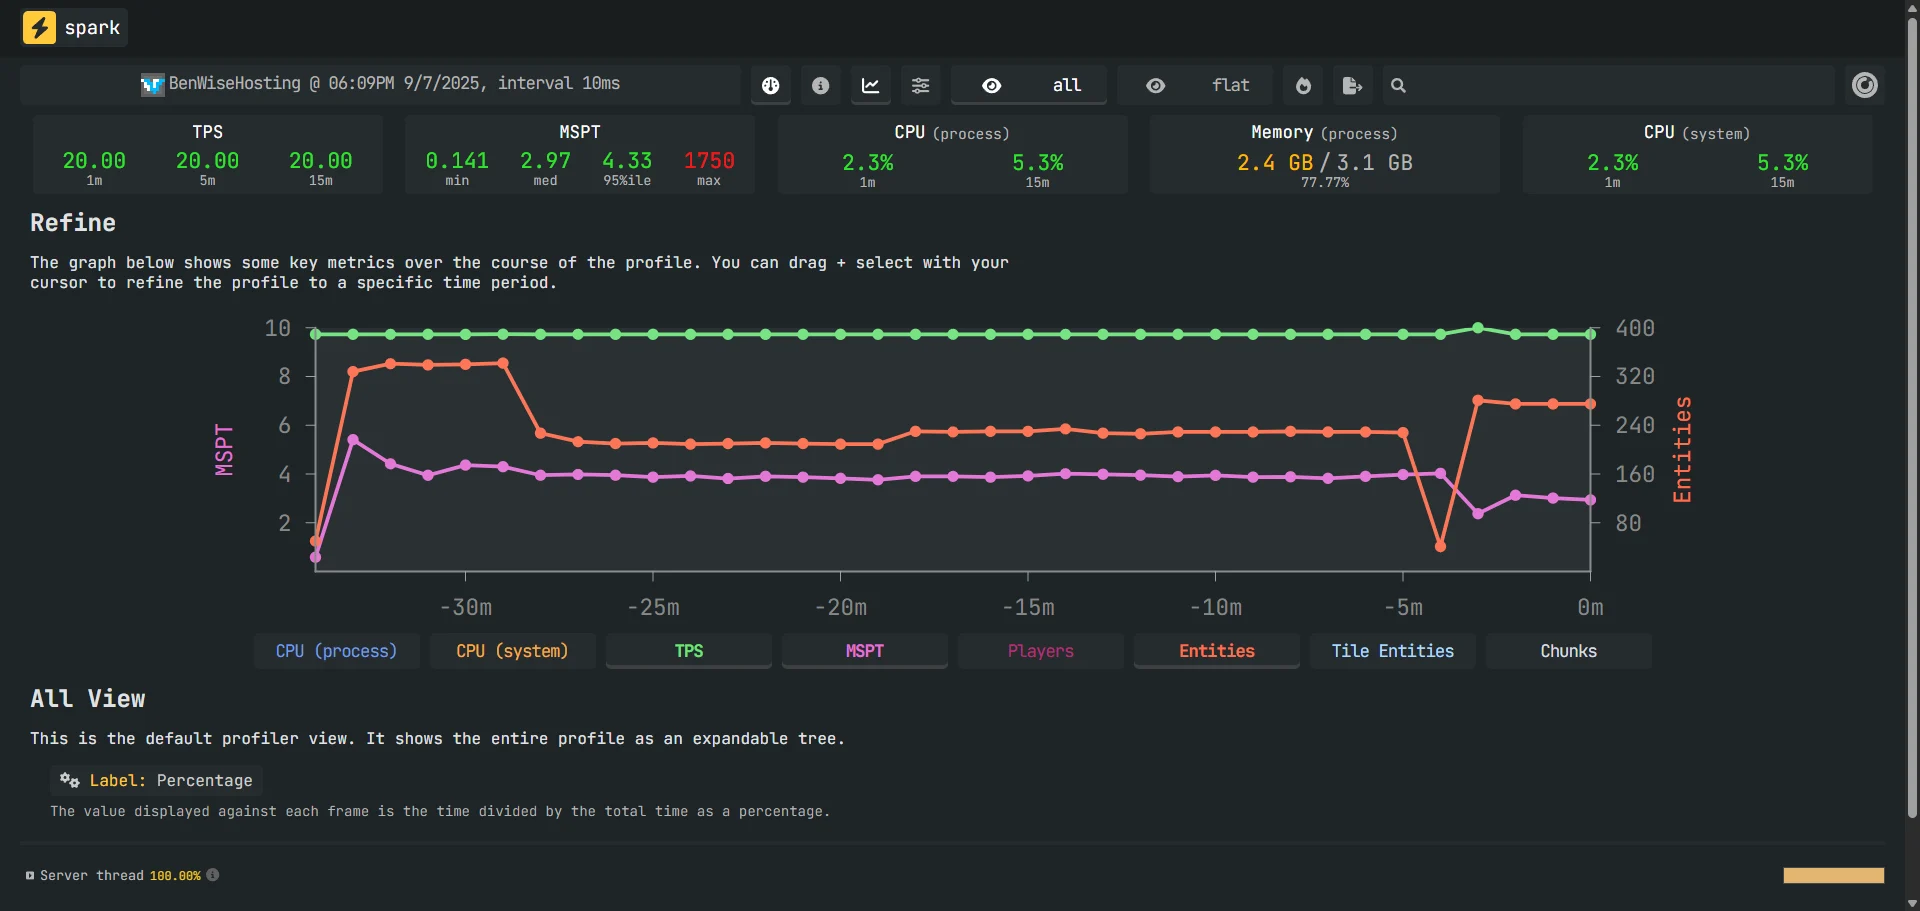Click the info circle in the toolbar
The height and width of the screenshot is (911, 1920).
820,86
